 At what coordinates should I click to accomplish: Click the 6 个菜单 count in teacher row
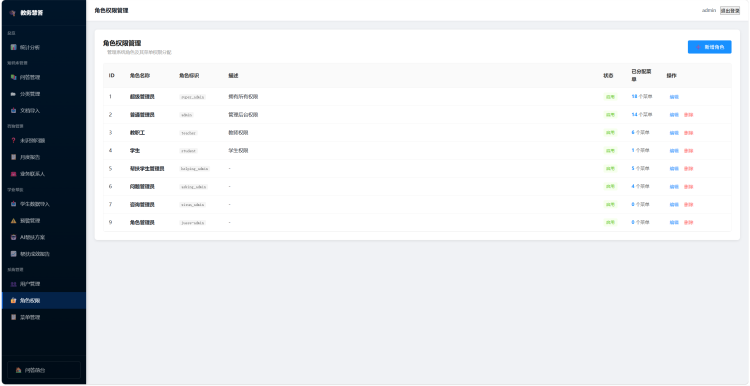[x=640, y=132]
